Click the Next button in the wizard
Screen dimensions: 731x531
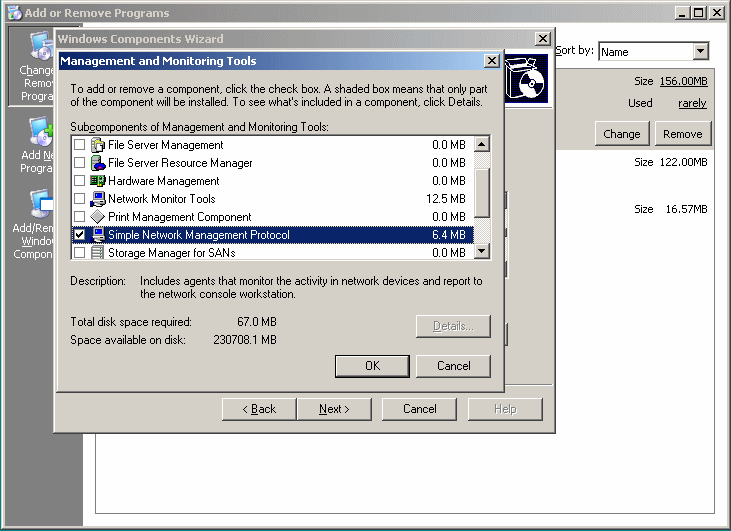coord(334,409)
